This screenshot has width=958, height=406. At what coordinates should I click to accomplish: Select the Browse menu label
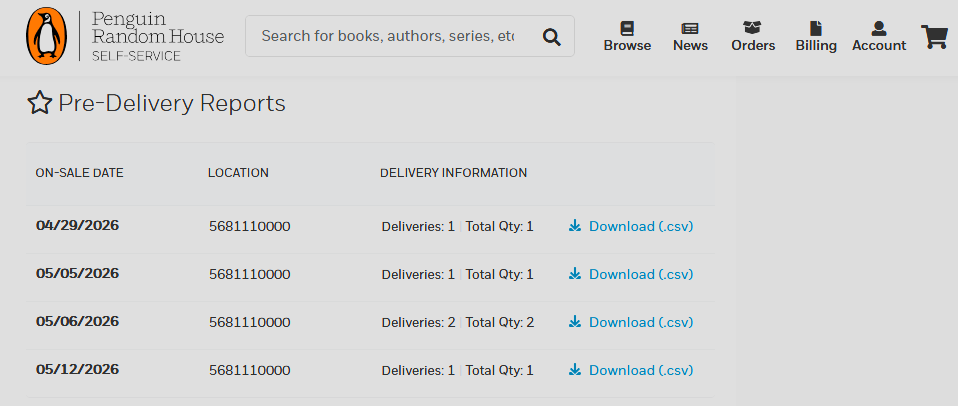pos(627,46)
